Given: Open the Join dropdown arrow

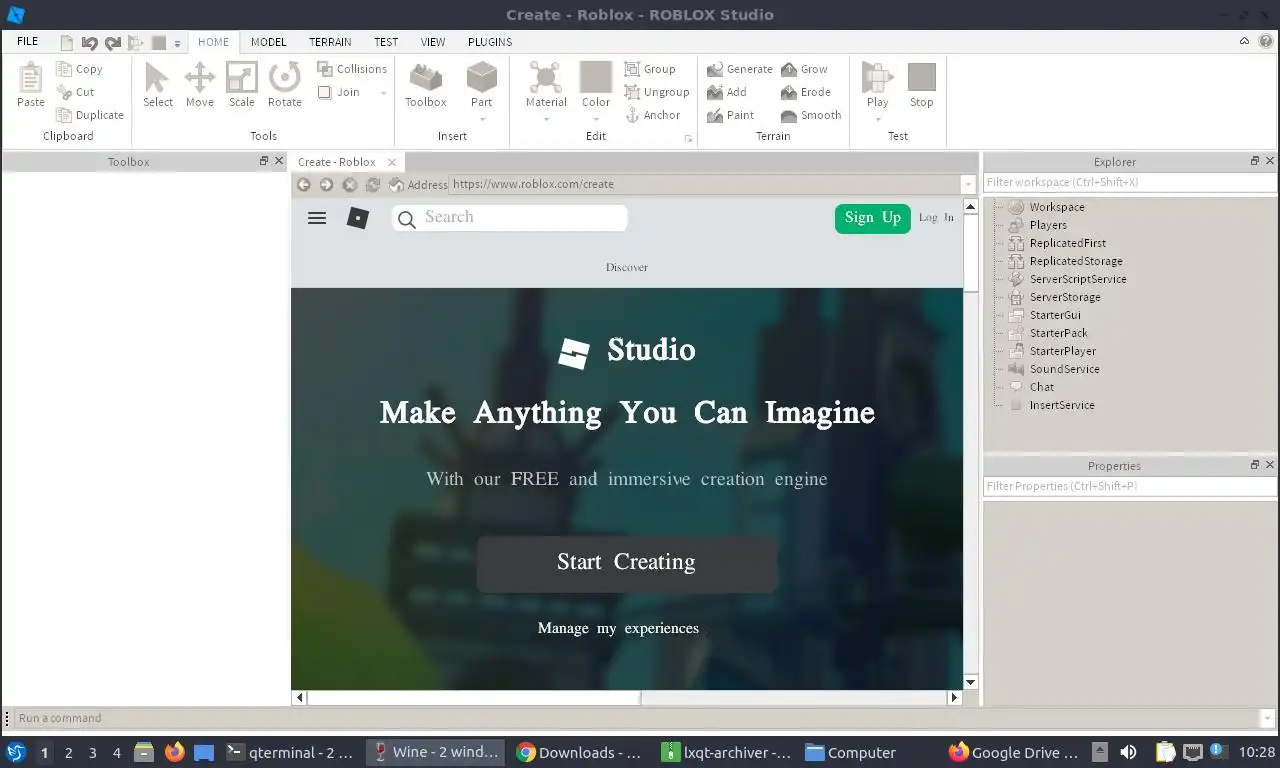Looking at the screenshot, I should (x=383, y=93).
